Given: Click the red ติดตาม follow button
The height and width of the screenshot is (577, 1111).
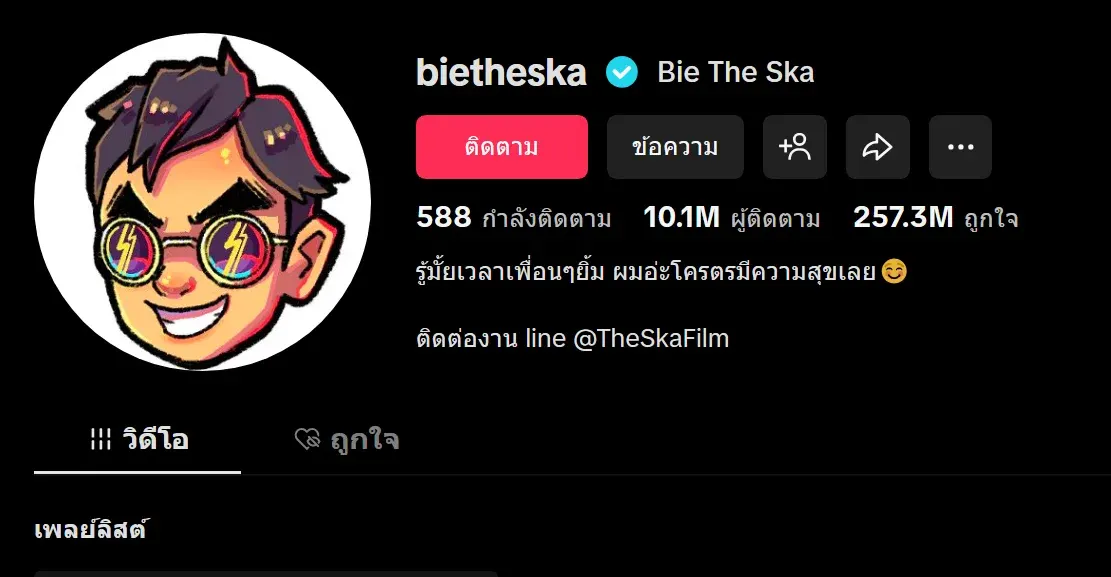Looking at the screenshot, I should pos(502,147).
